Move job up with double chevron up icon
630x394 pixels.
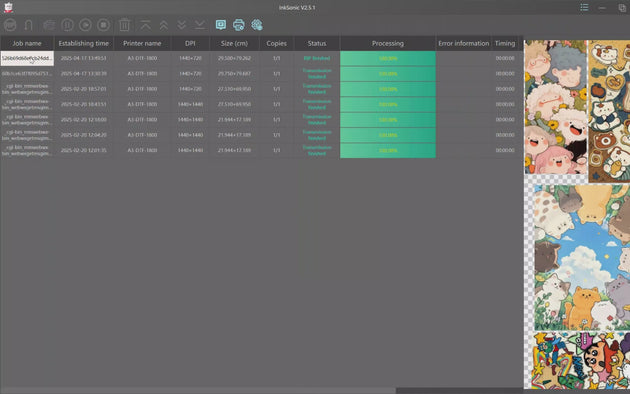tap(164, 25)
